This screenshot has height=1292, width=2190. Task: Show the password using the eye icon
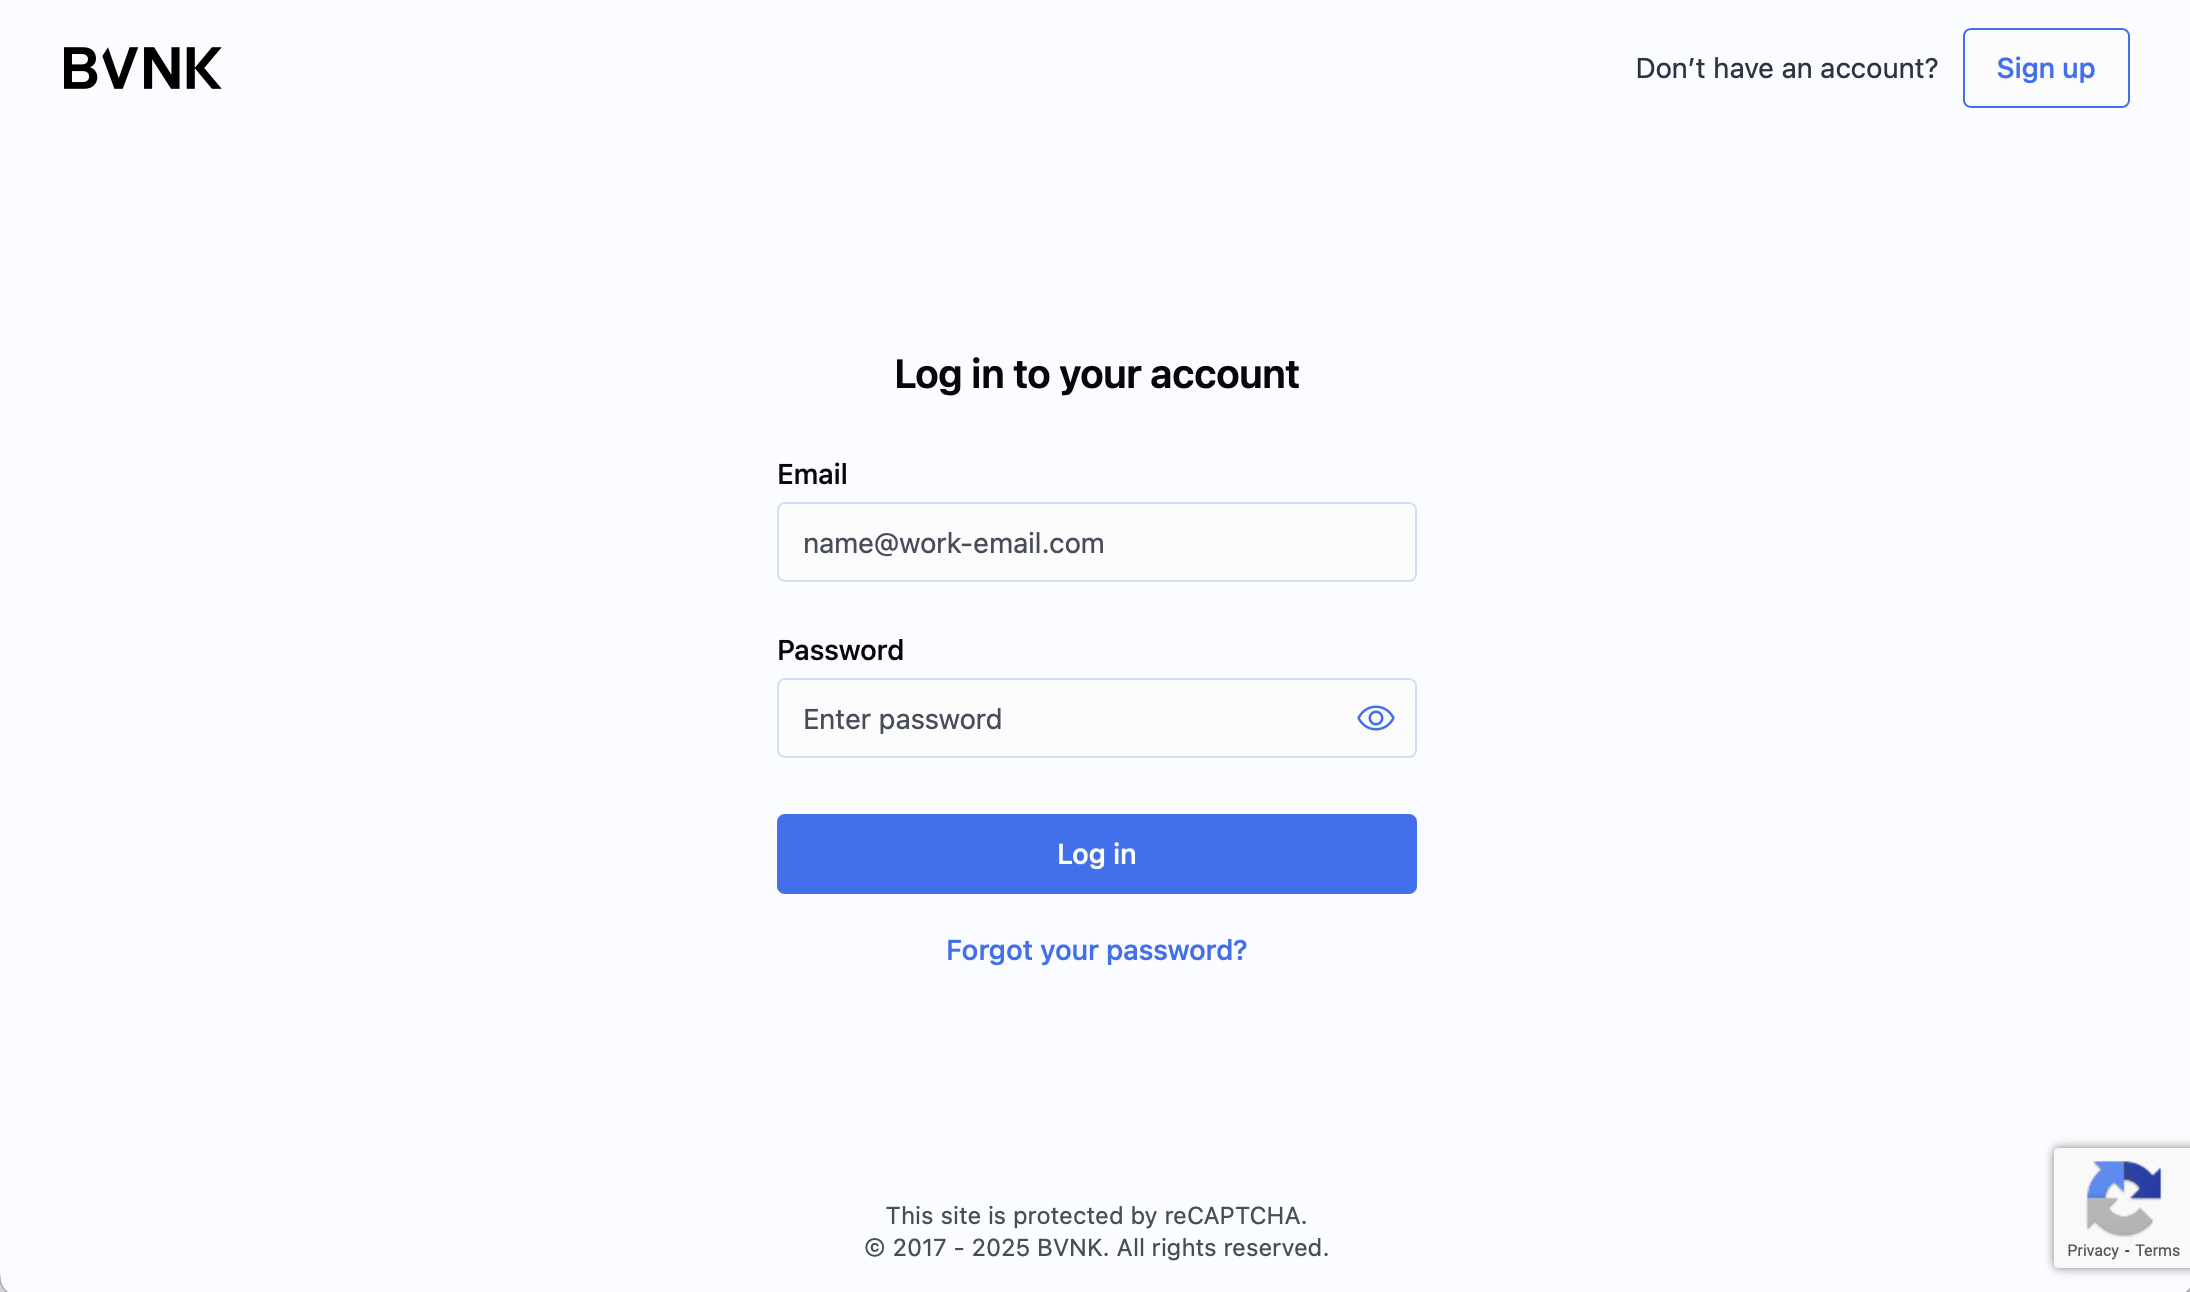pyautogui.click(x=1375, y=718)
